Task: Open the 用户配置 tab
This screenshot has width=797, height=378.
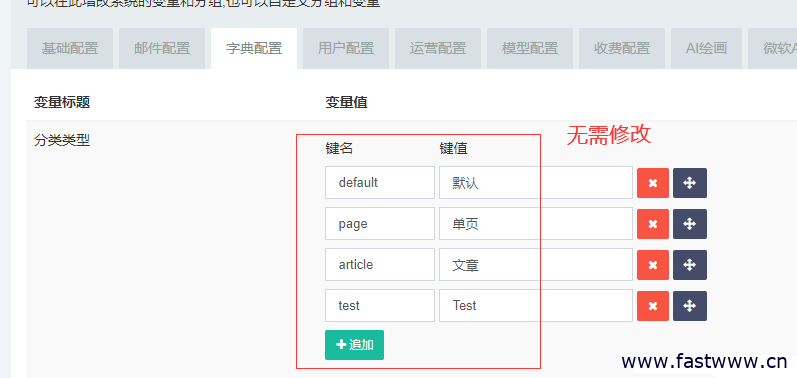Action: click(346, 48)
